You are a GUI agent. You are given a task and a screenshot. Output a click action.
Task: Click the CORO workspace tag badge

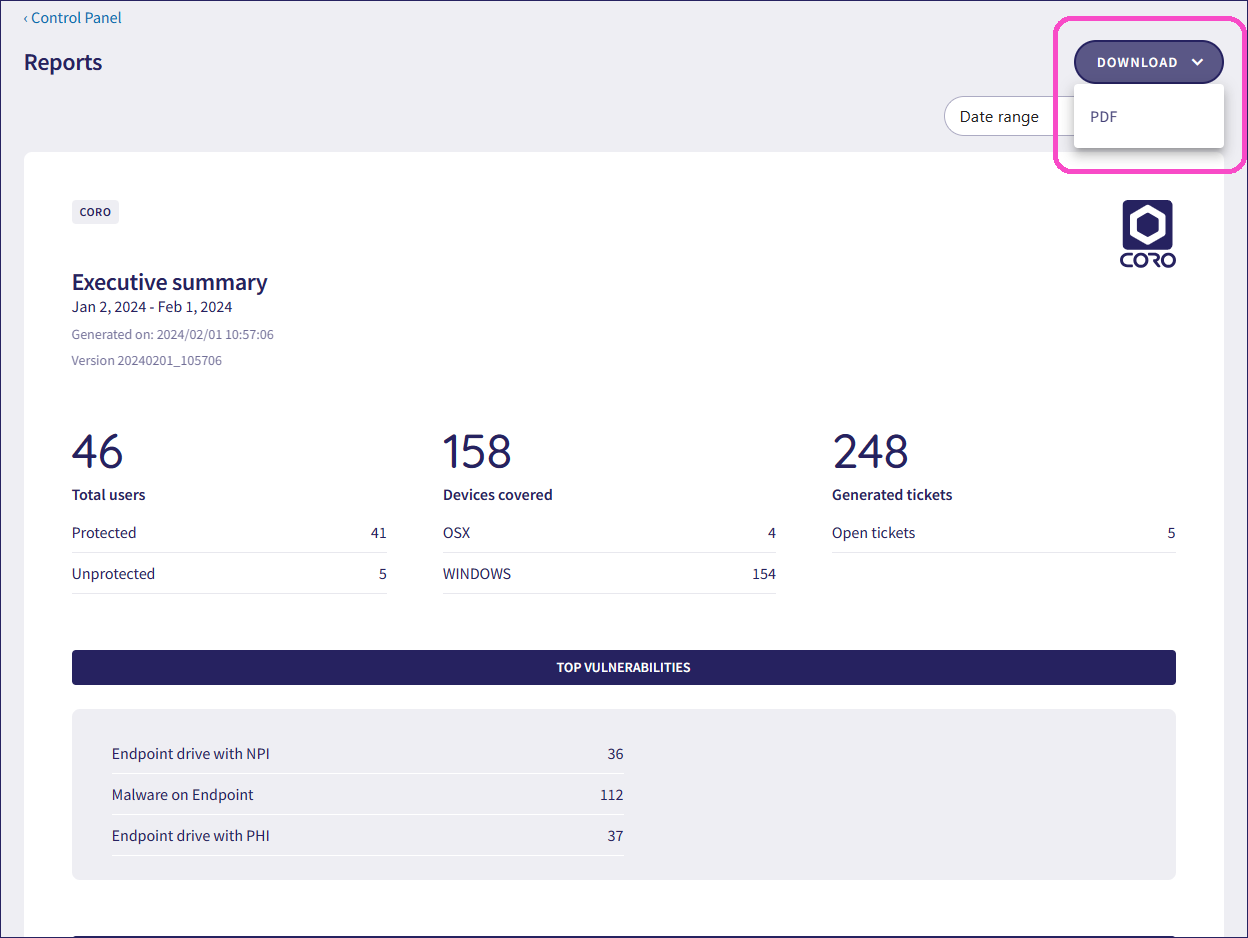coord(95,212)
